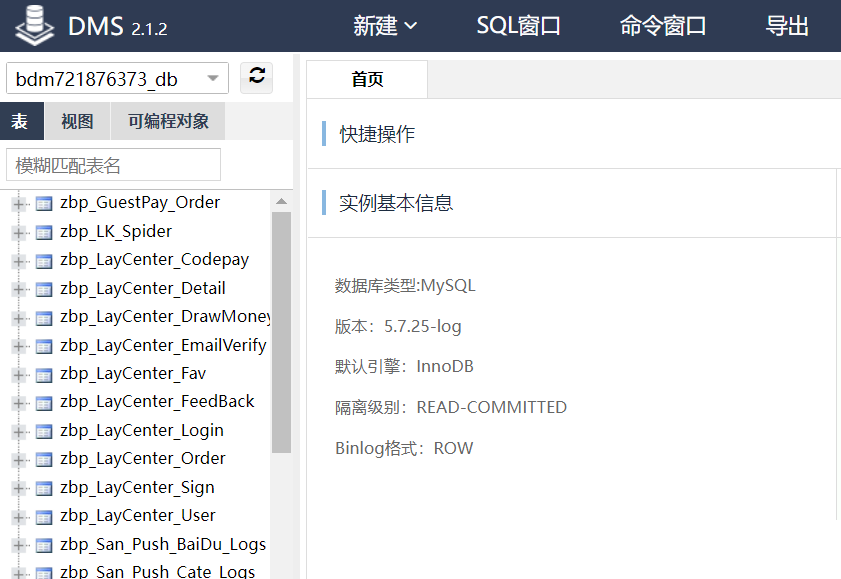The height and width of the screenshot is (579, 841).
Task: Select the zbp_LayCenter_User table
Action: [x=138, y=516]
